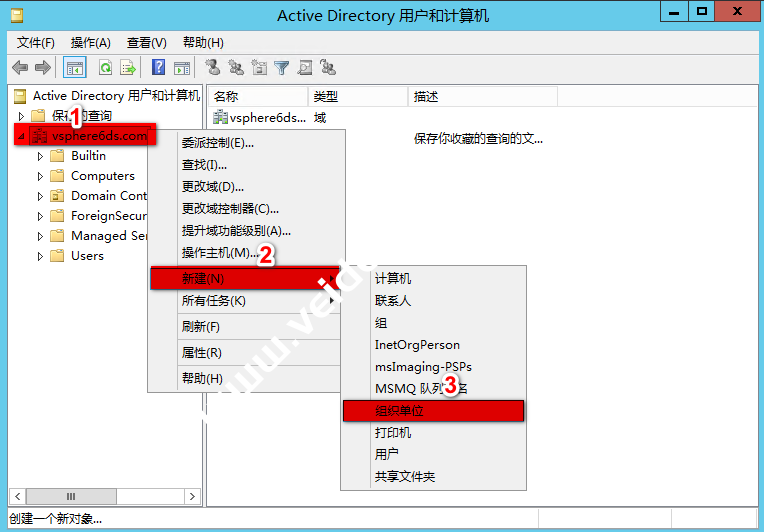Expand the Users tree node
This screenshot has height=532, width=764.
(40, 256)
